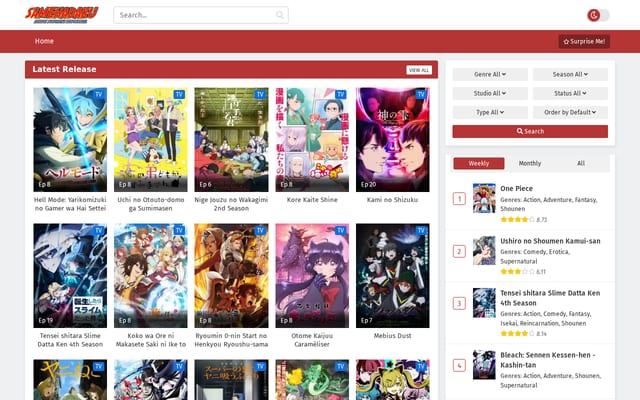
Task: Expand the Studio All dropdown
Action: pos(490,93)
